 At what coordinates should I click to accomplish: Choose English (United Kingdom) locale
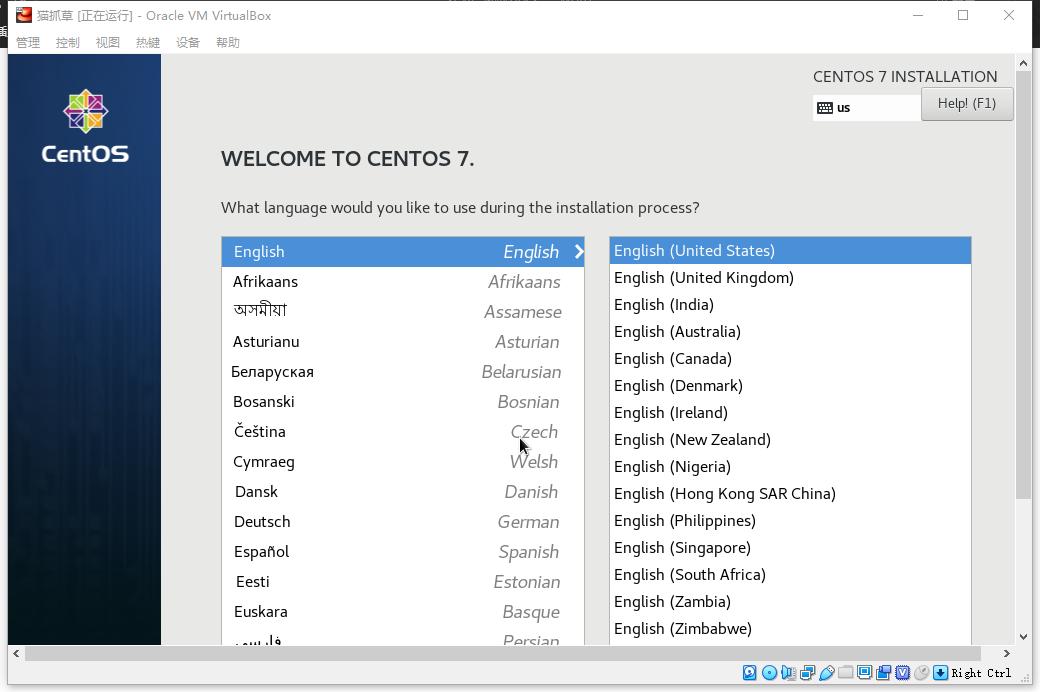coord(790,277)
